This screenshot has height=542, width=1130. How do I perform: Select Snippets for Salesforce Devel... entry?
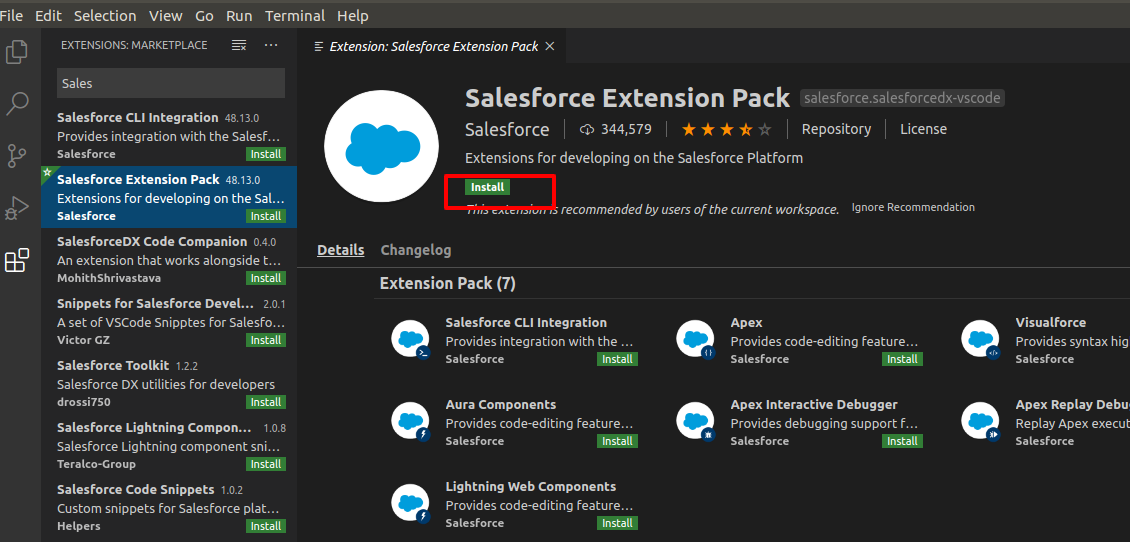click(169, 321)
